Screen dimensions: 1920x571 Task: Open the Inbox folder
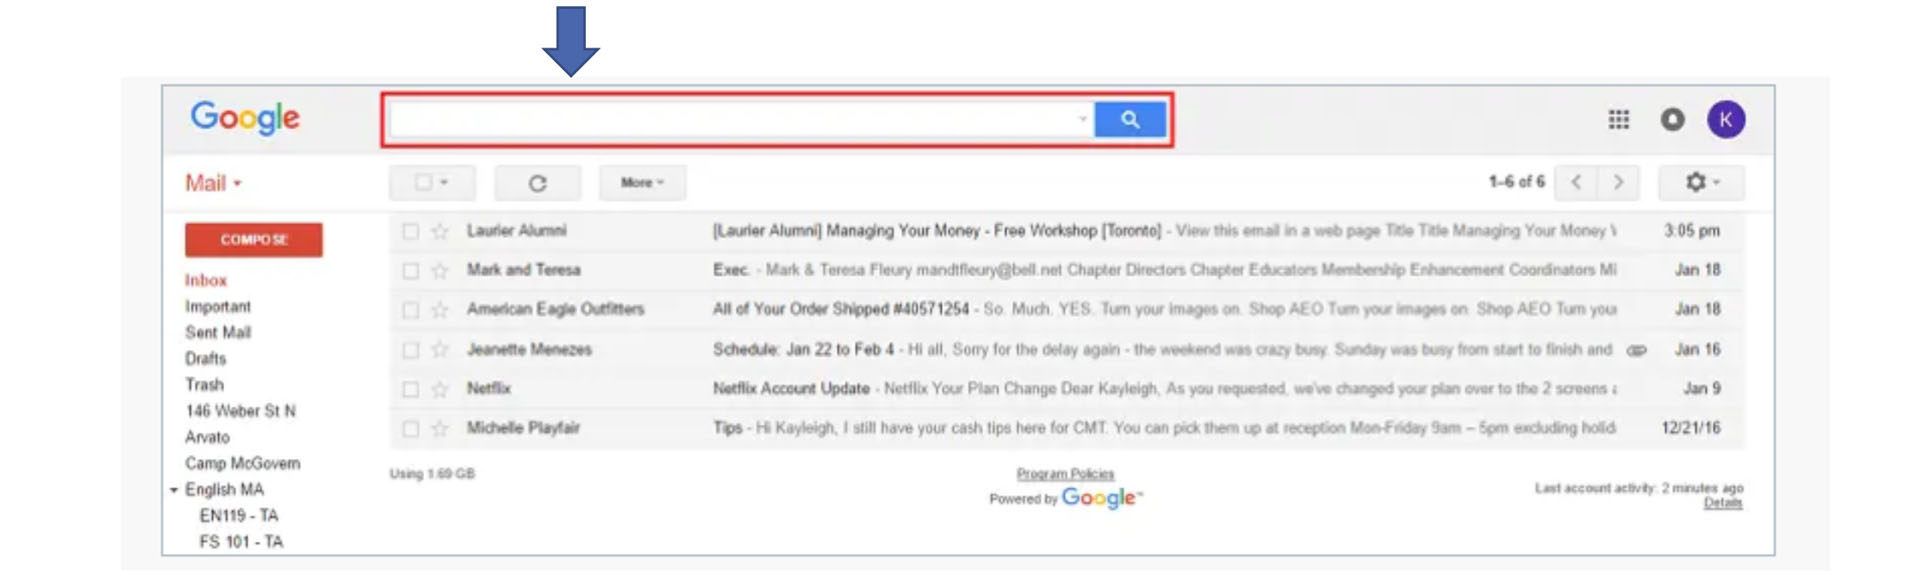(206, 281)
